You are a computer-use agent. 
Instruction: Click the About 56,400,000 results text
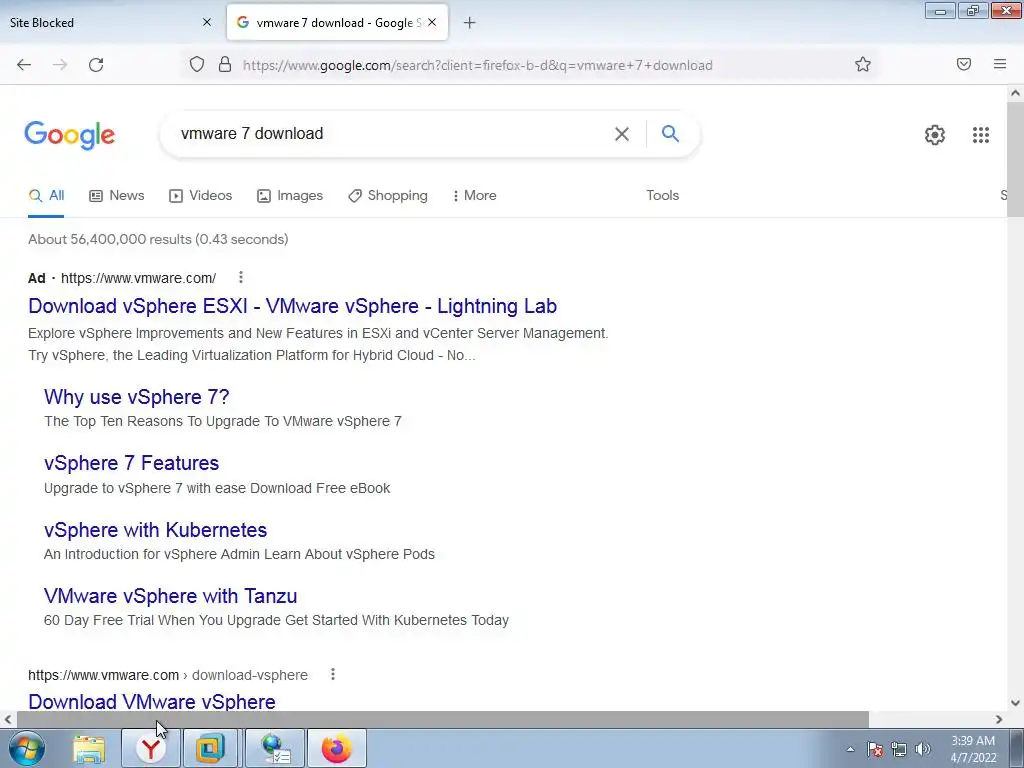point(158,239)
